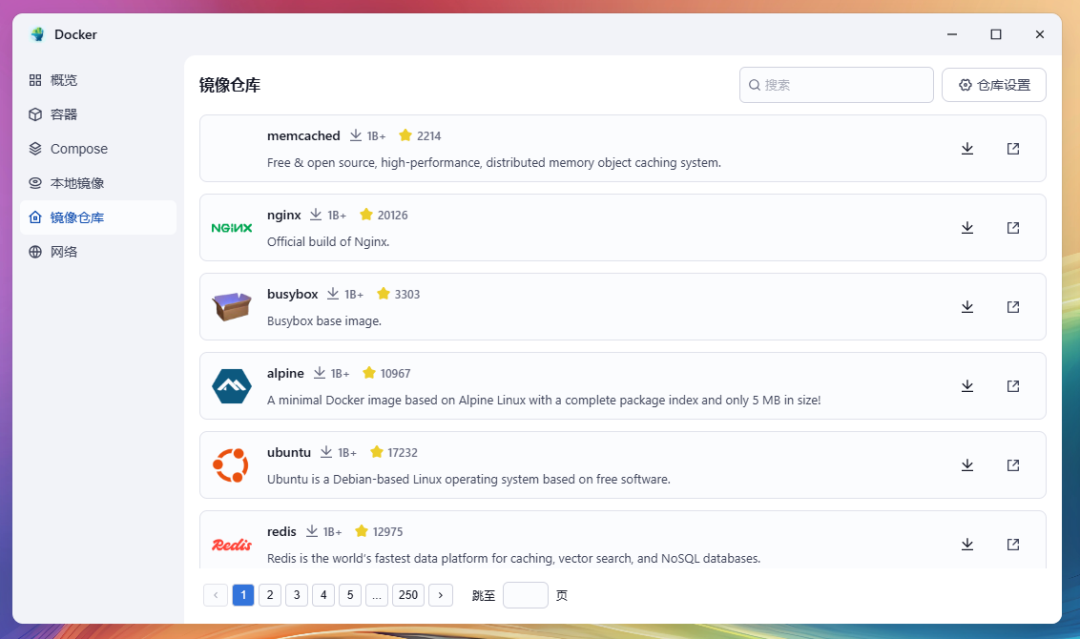1080x639 pixels.
Task: Click the redis image name
Action: [x=282, y=532]
